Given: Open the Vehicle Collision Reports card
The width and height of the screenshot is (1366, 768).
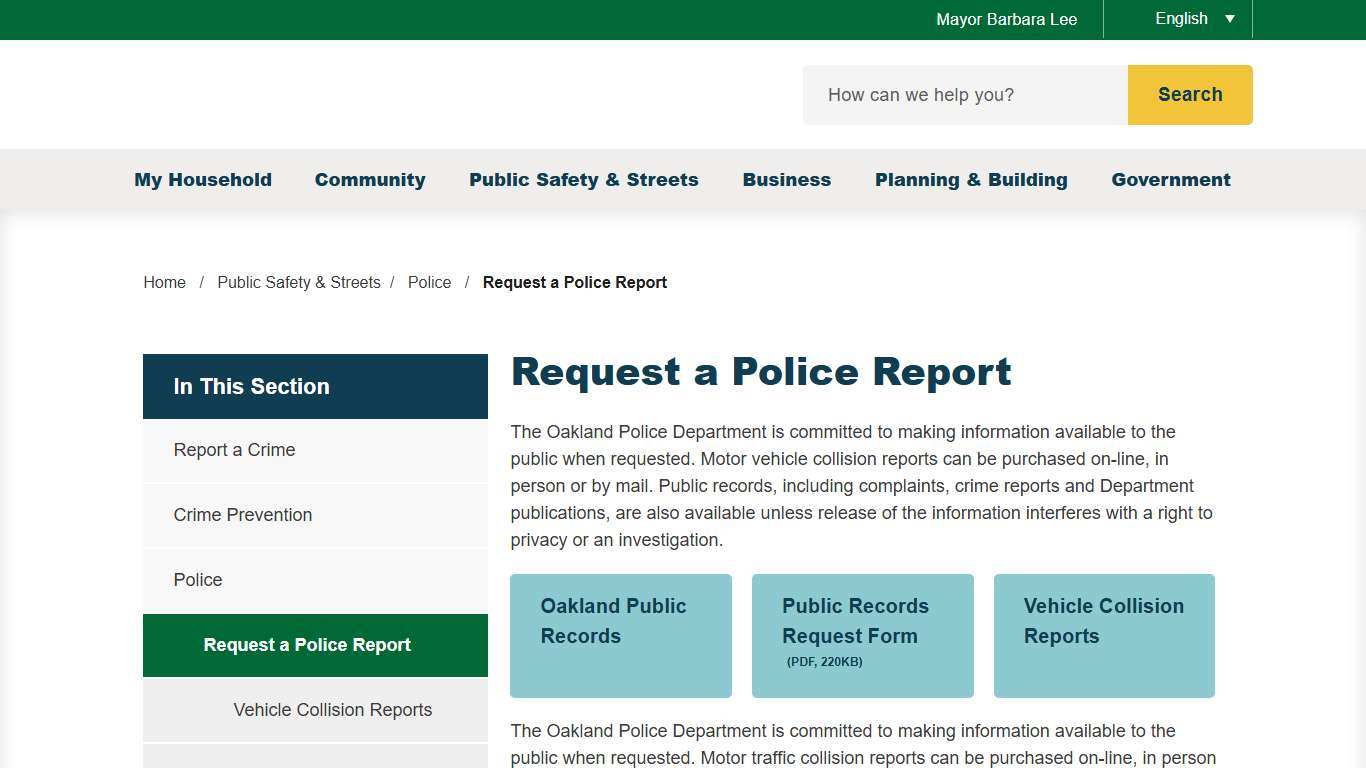Looking at the screenshot, I should click(x=1103, y=636).
